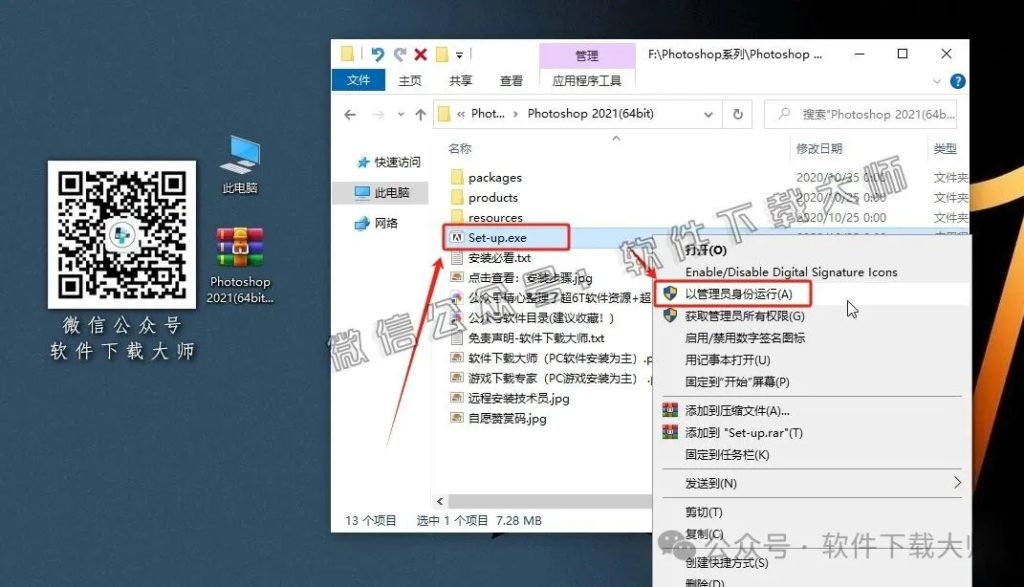Click the Help question mark button
The image size is (1024, 587).
[957, 82]
